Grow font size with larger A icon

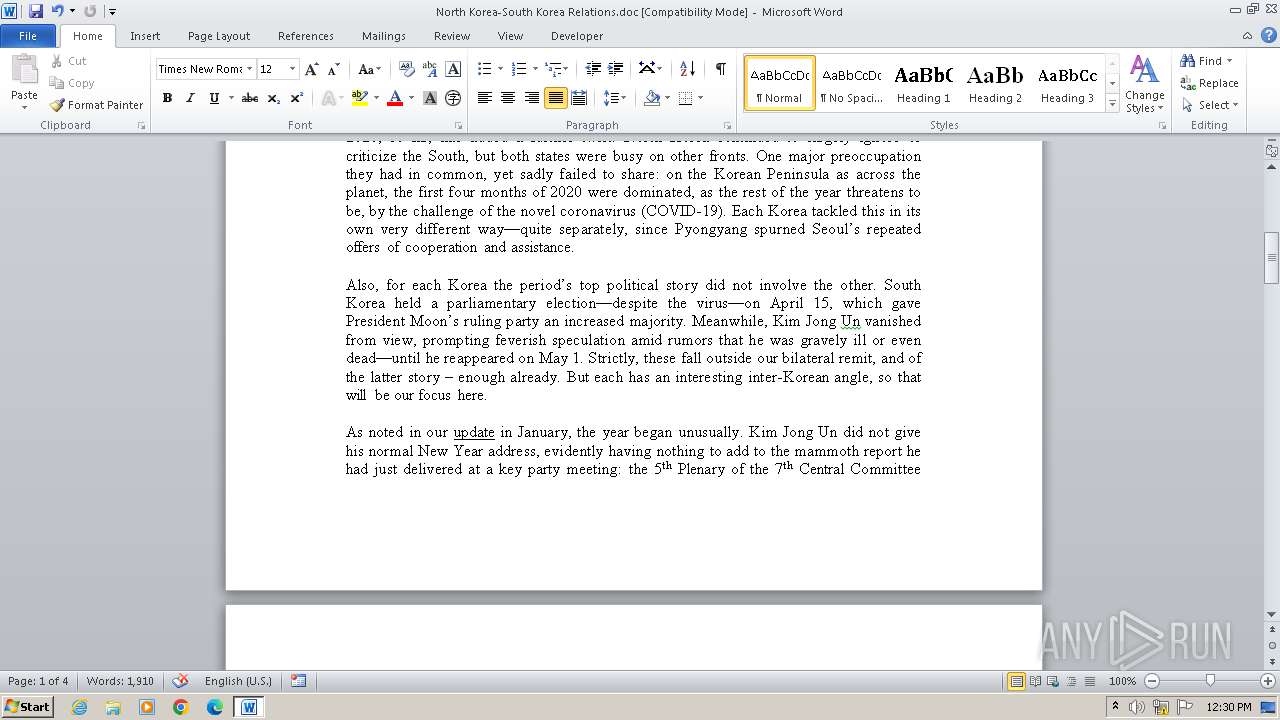[x=312, y=69]
